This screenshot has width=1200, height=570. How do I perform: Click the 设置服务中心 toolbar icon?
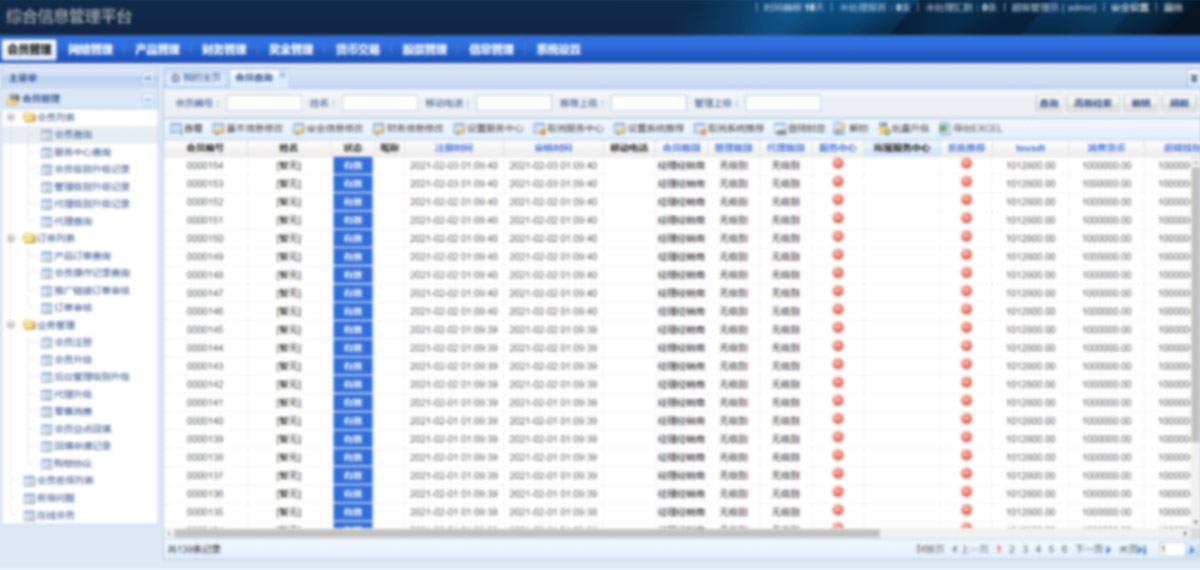coord(458,129)
